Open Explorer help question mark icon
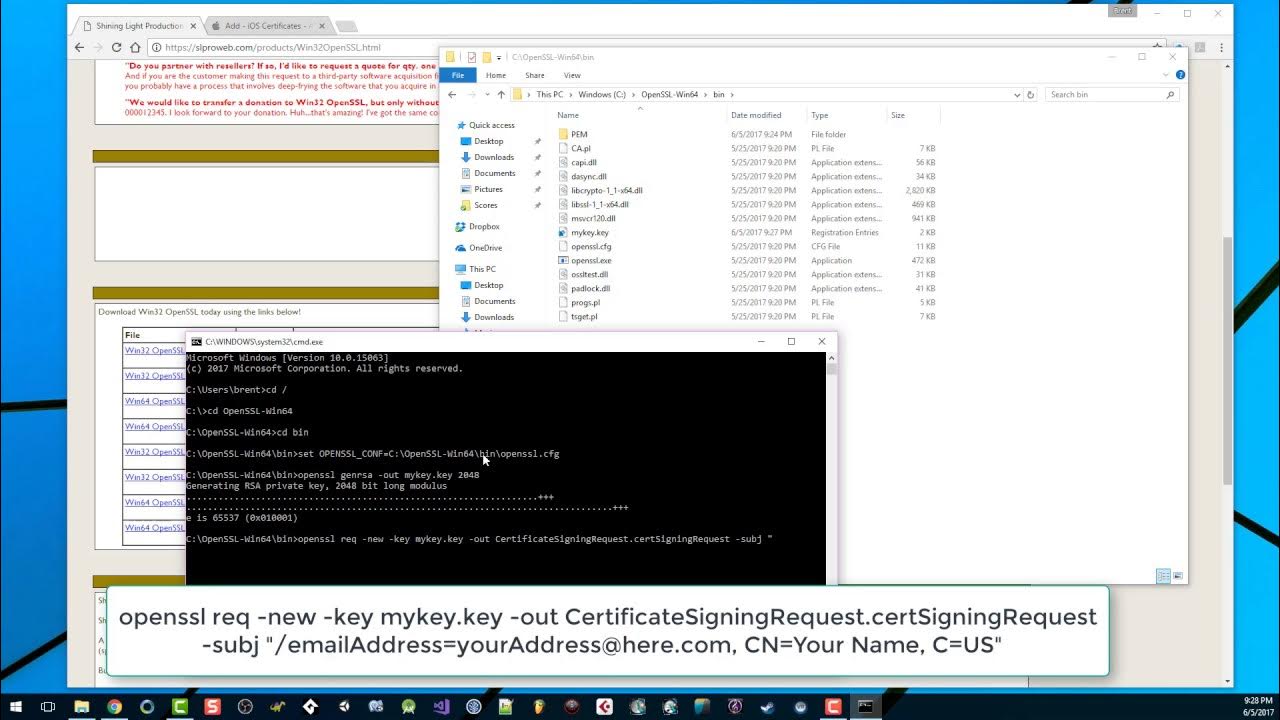This screenshot has height=720, width=1280. point(1180,75)
